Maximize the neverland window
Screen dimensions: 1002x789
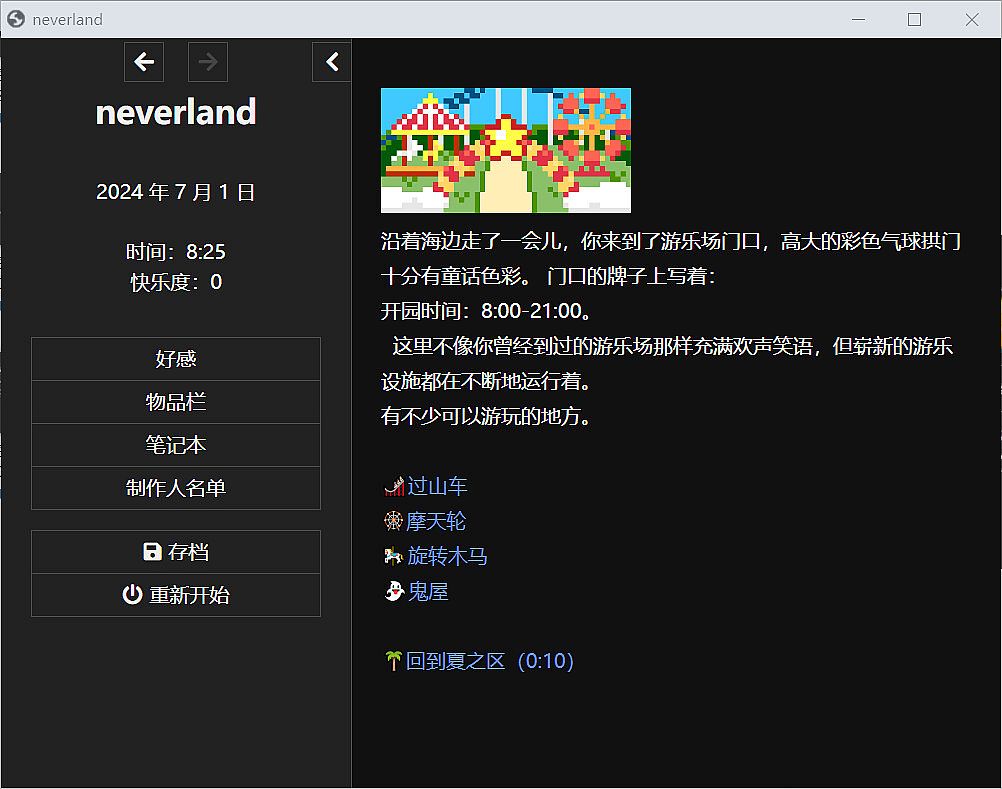coord(914,19)
